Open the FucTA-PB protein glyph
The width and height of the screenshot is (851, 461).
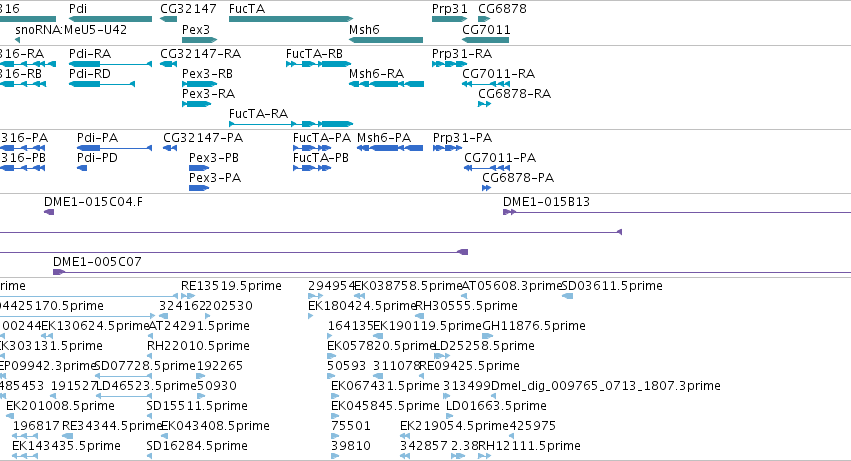coord(312,168)
